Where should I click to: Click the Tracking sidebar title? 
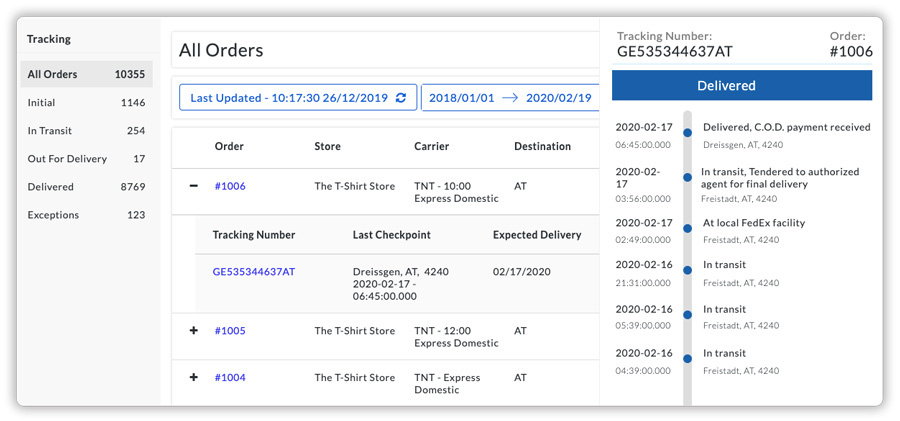(49, 39)
